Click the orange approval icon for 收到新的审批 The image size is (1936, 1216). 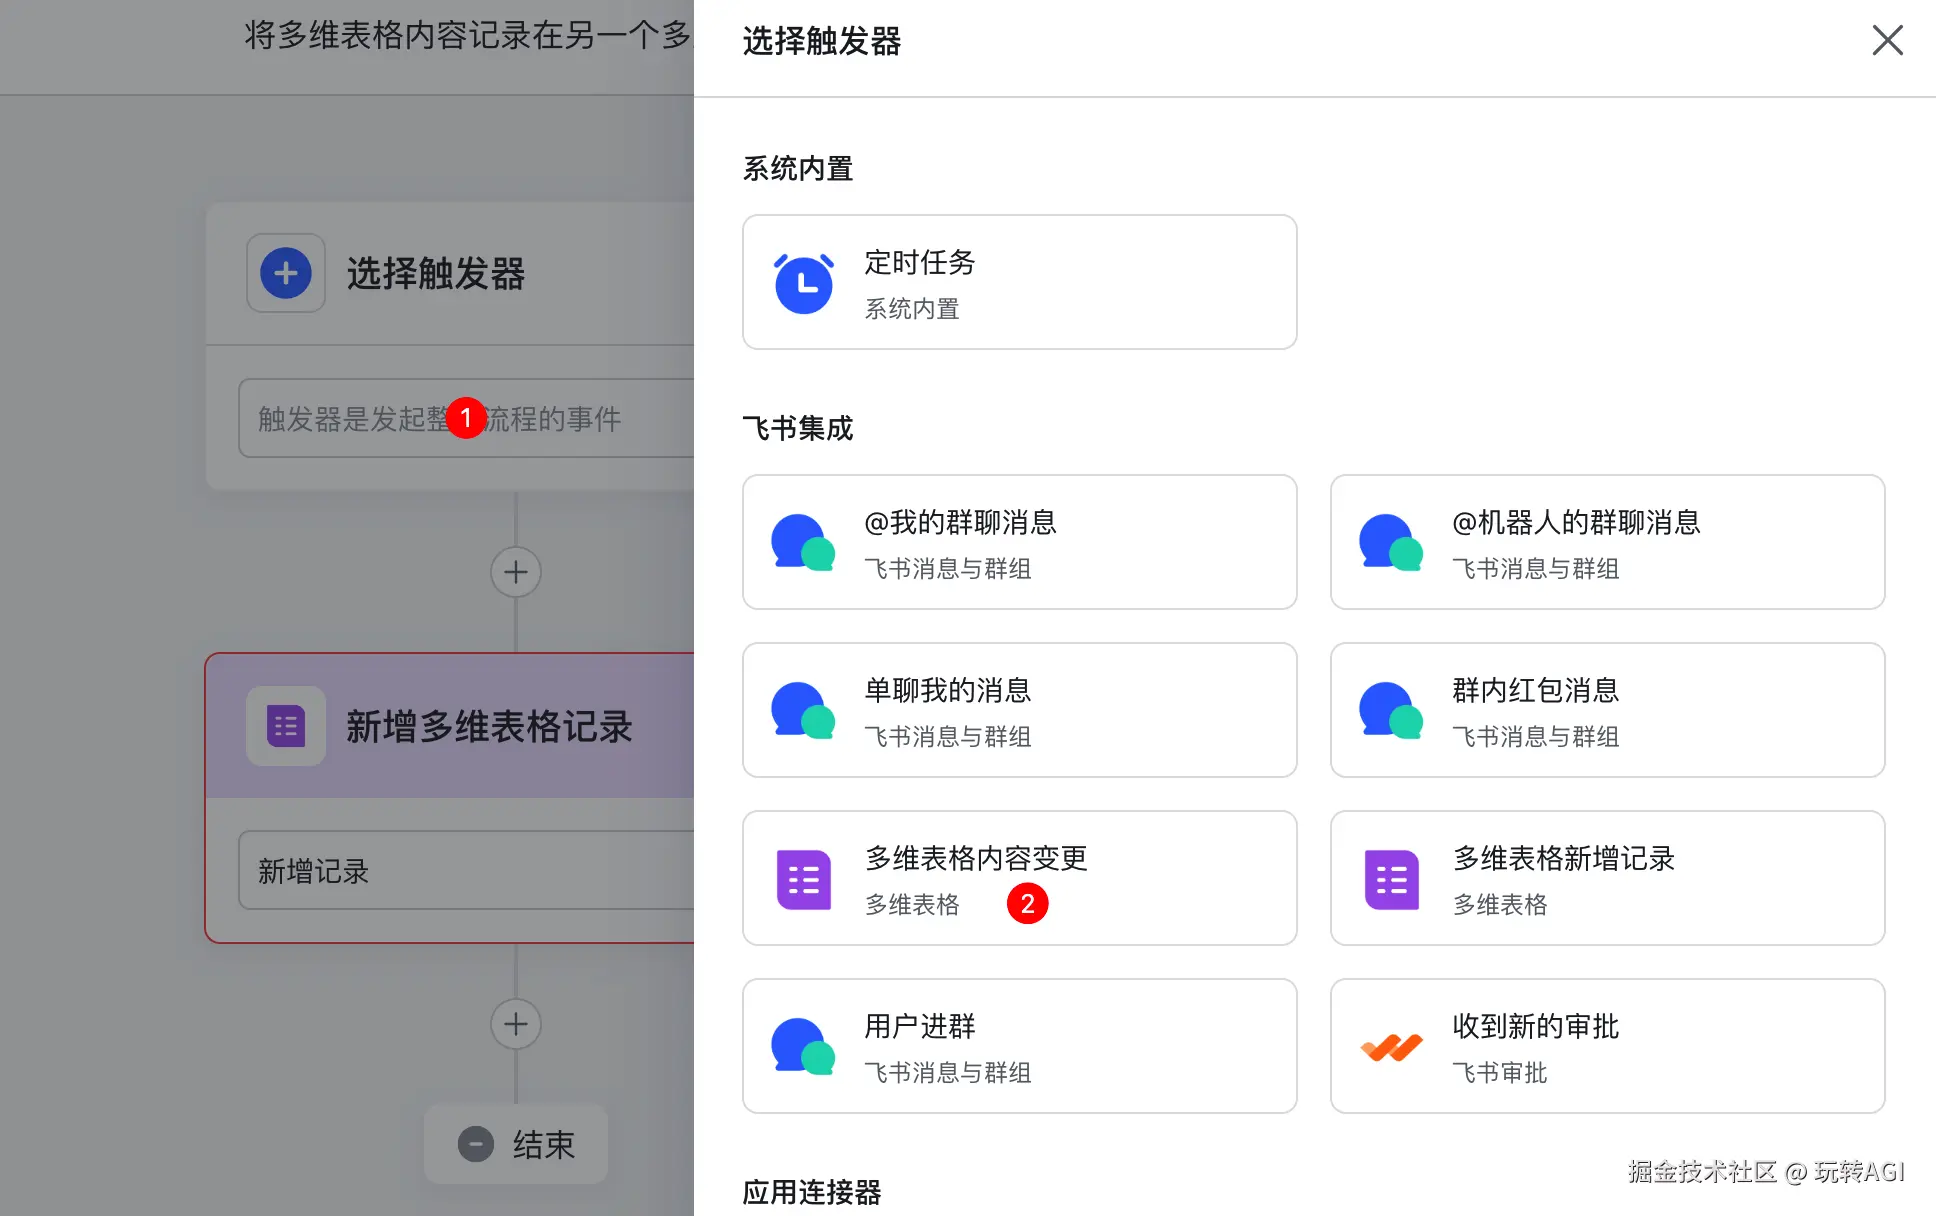[x=1391, y=1047]
